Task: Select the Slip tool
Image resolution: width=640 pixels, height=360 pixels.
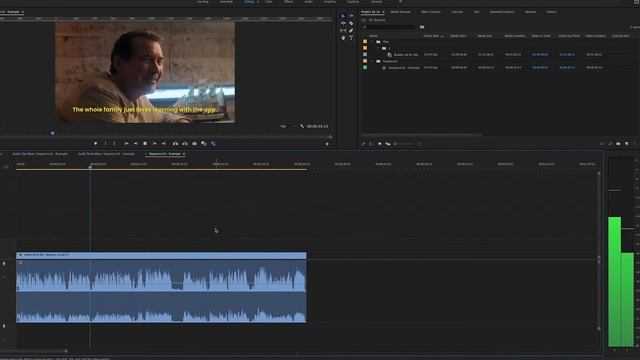Action: [343, 31]
